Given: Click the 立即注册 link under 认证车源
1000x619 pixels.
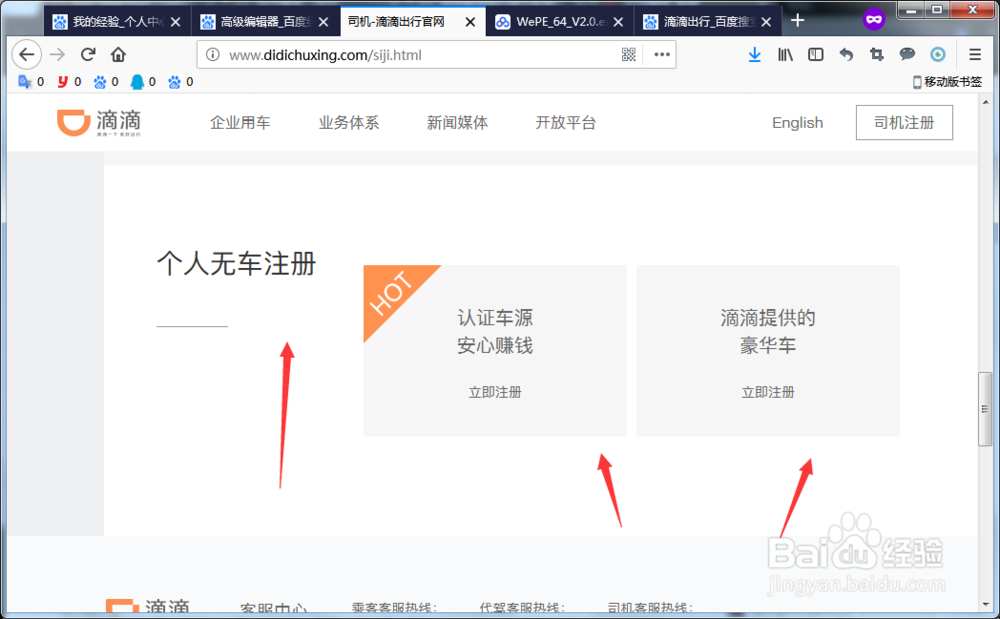Looking at the screenshot, I should pyautogui.click(x=494, y=392).
